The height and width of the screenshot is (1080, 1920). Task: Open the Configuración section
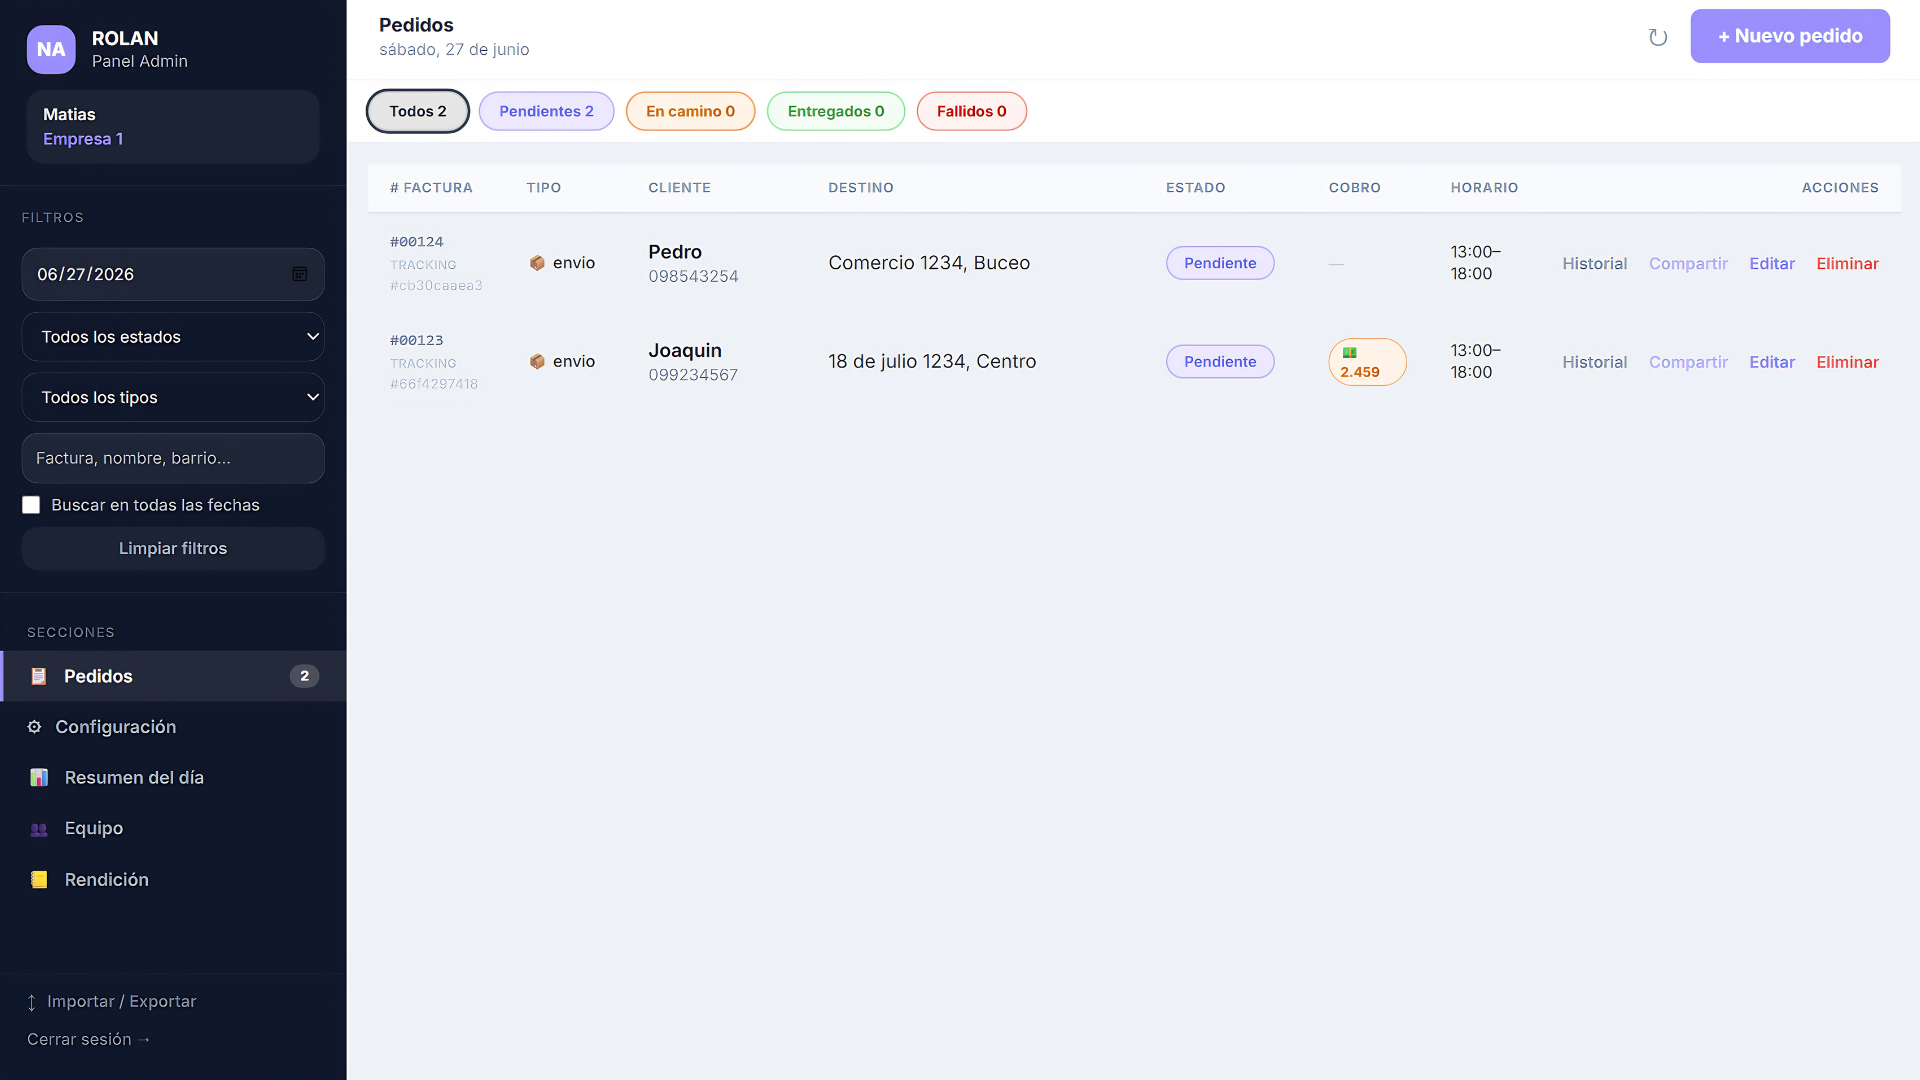(x=173, y=727)
